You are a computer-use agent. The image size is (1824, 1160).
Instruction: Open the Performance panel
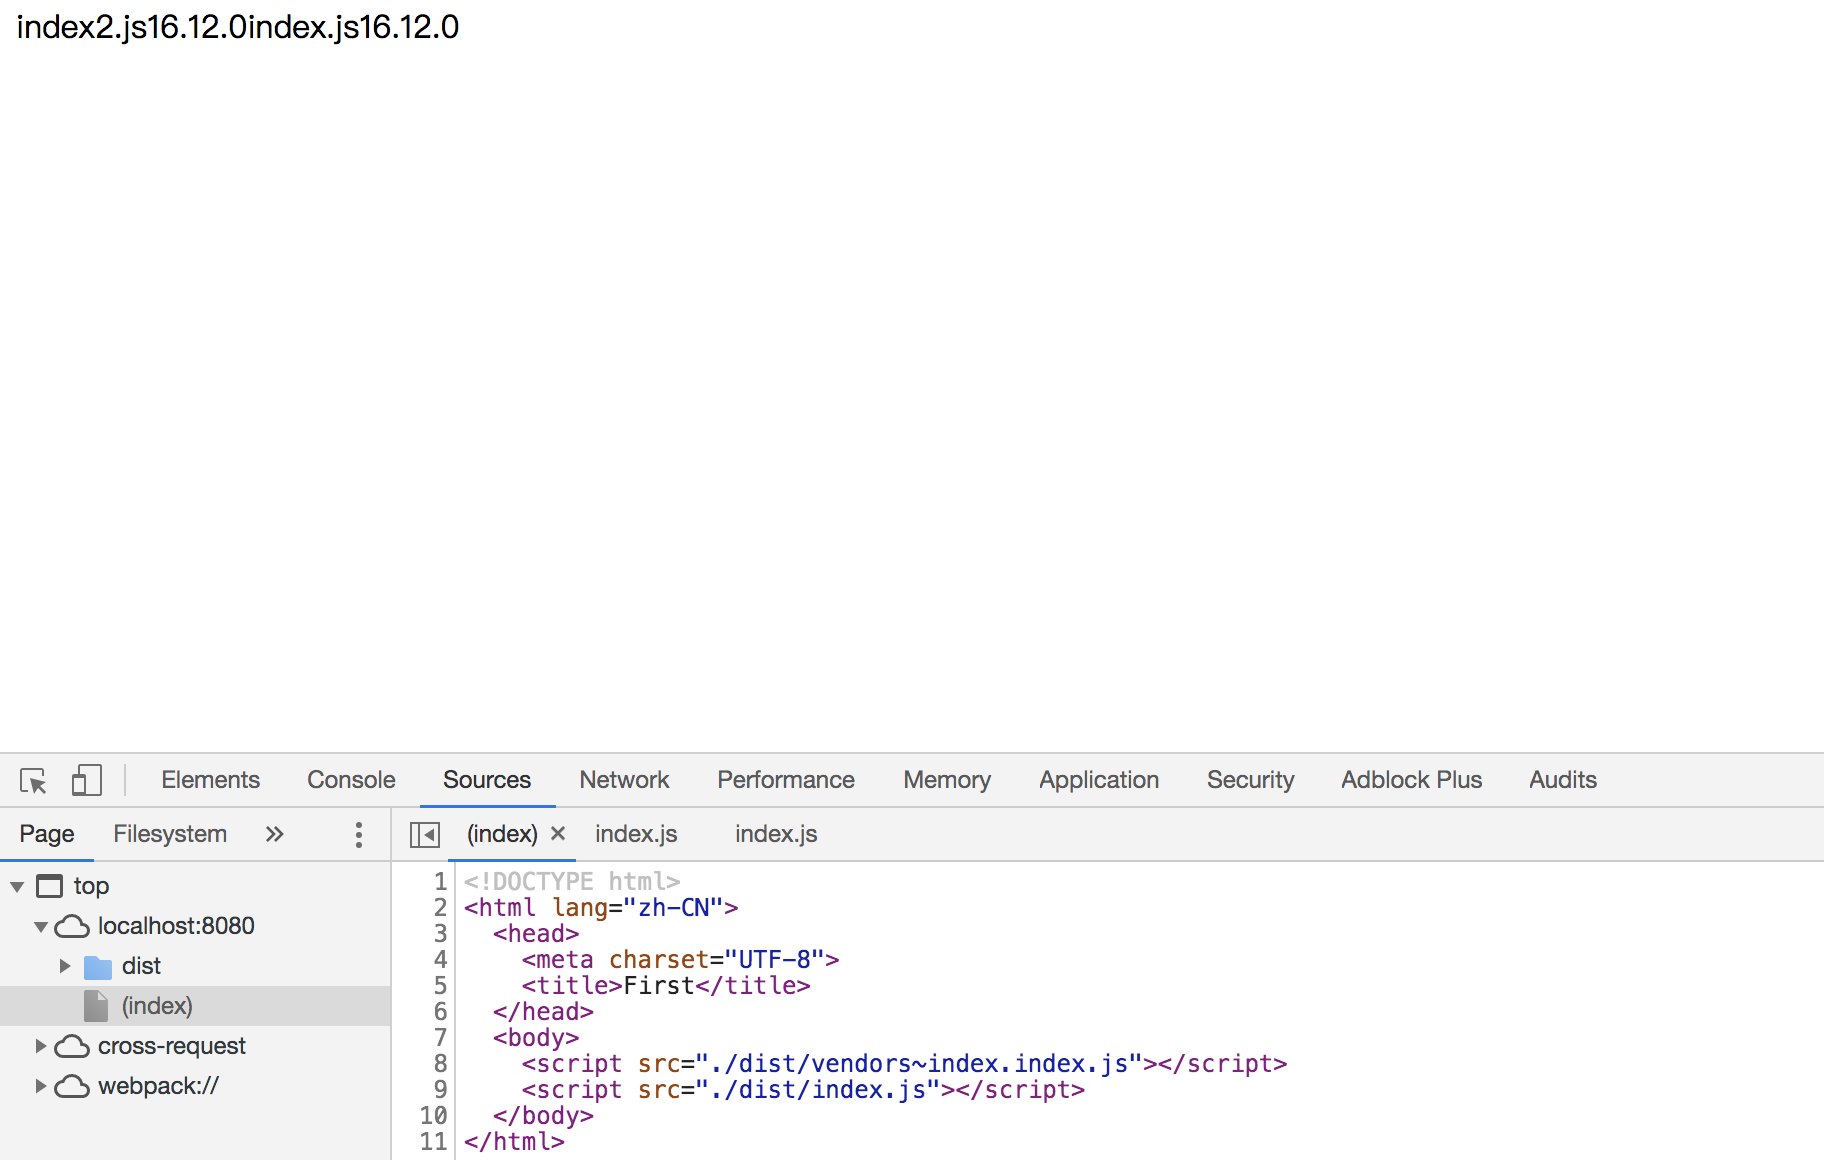click(786, 780)
